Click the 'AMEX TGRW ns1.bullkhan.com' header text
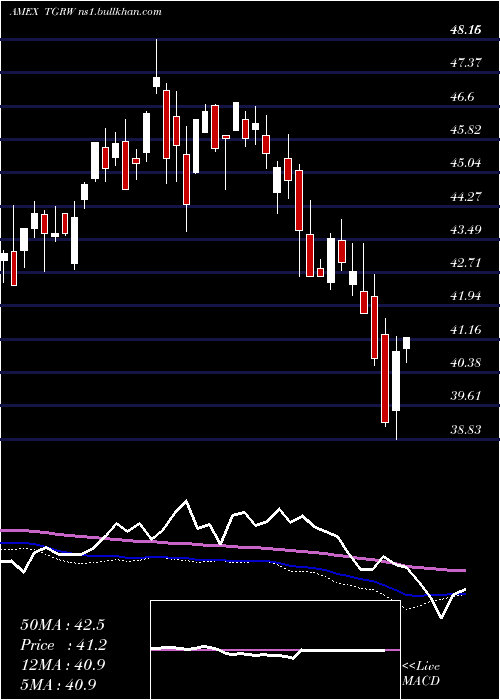 (85, 12)
